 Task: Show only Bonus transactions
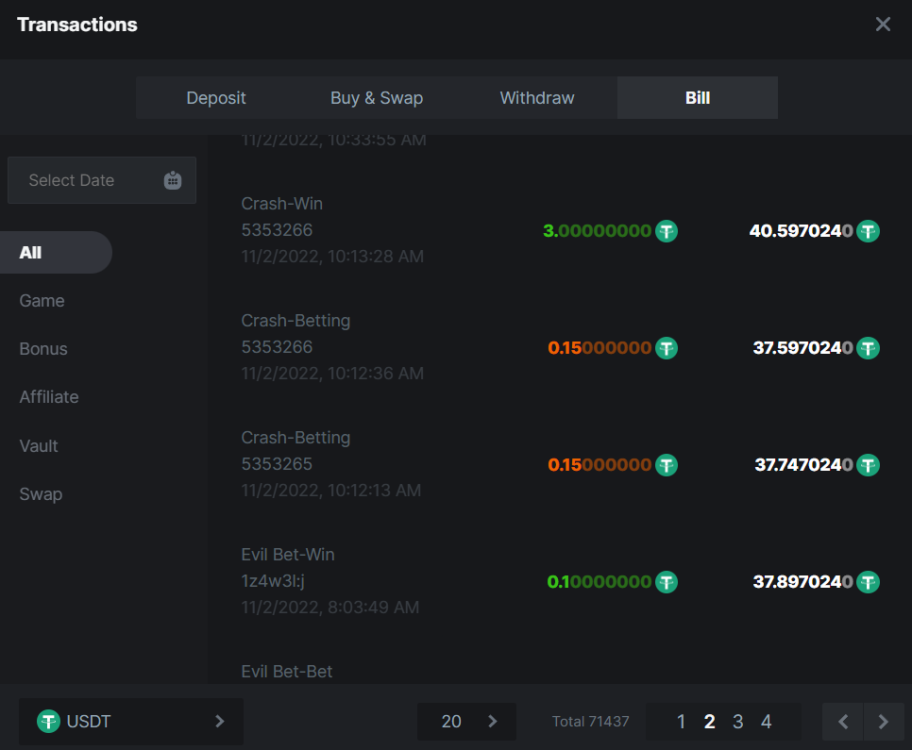[43, 349]
